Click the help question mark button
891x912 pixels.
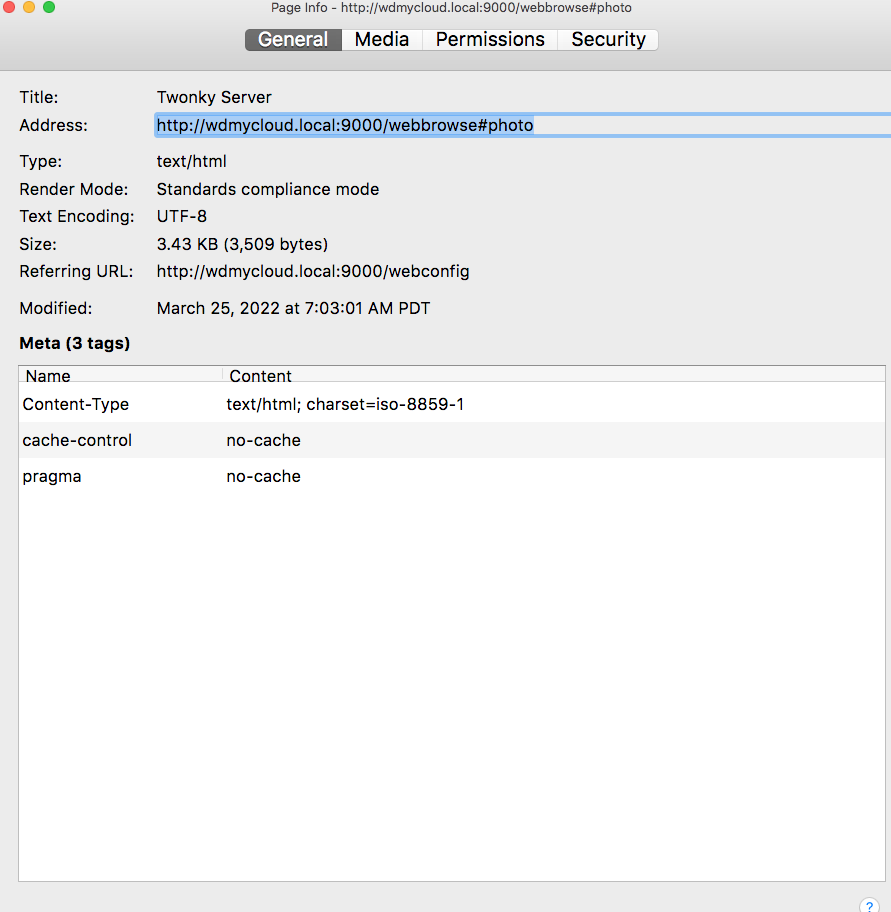[x=869, y=906]
